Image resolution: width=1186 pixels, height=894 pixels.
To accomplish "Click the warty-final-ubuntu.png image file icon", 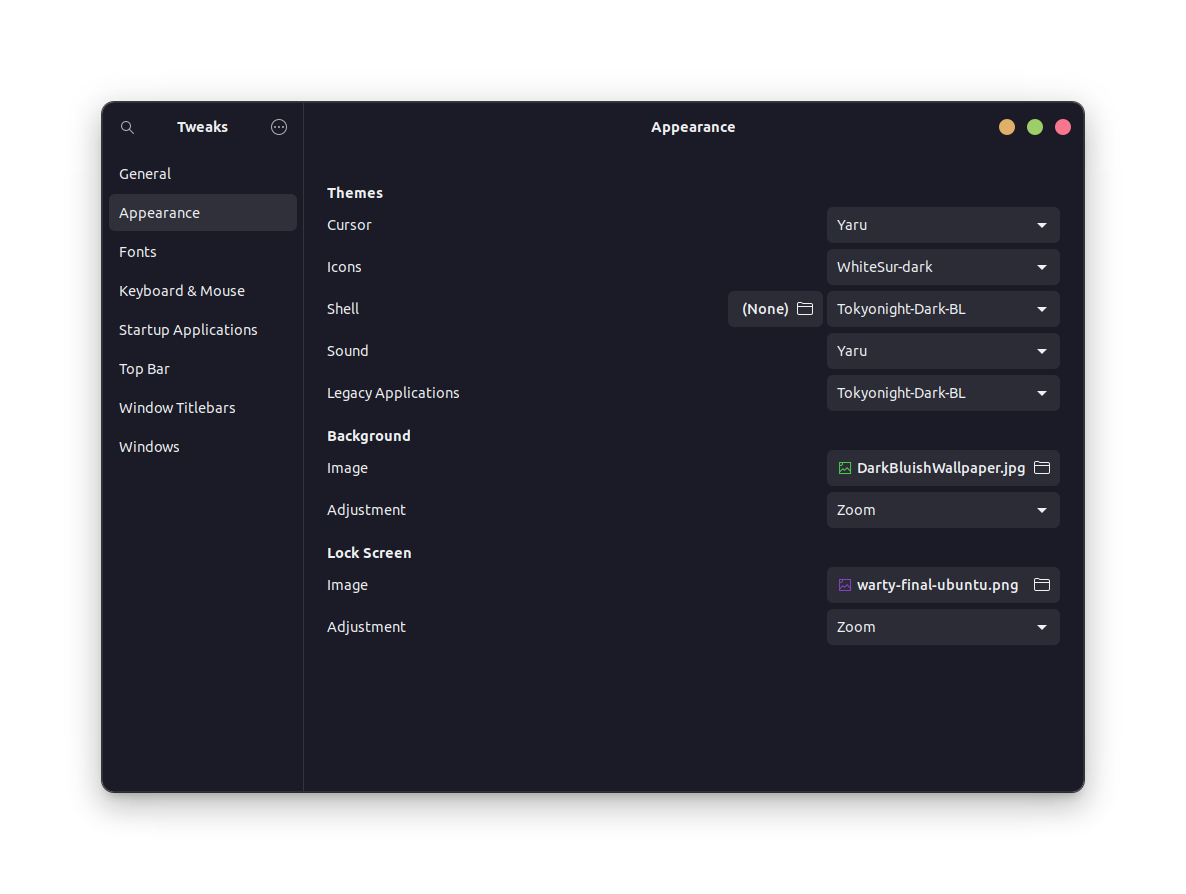I will [x=845, y=585].
